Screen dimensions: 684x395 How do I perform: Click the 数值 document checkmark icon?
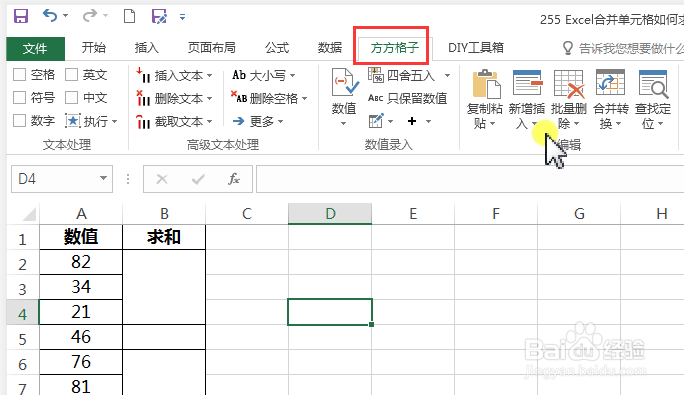click(x=345, y=82)
